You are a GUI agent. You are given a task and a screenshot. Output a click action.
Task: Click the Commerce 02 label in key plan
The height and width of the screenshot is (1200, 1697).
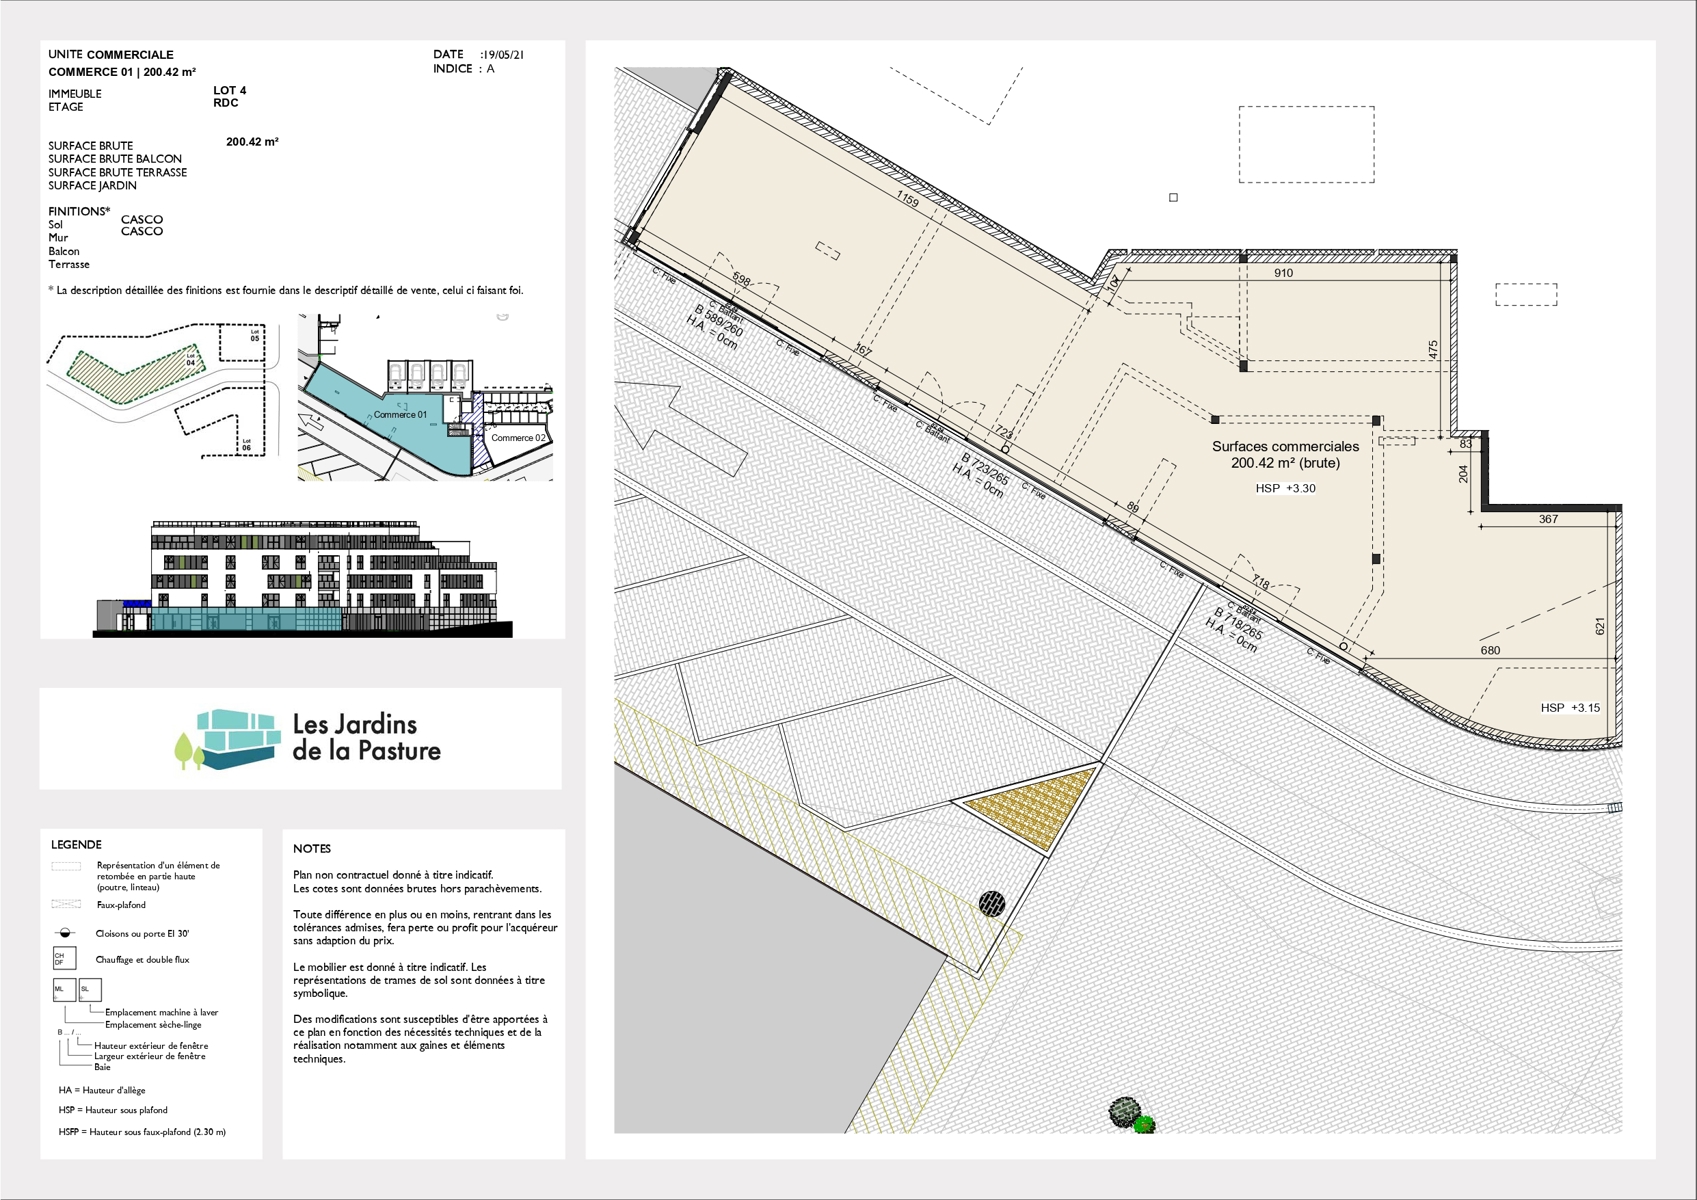click(x=518, y=438)
